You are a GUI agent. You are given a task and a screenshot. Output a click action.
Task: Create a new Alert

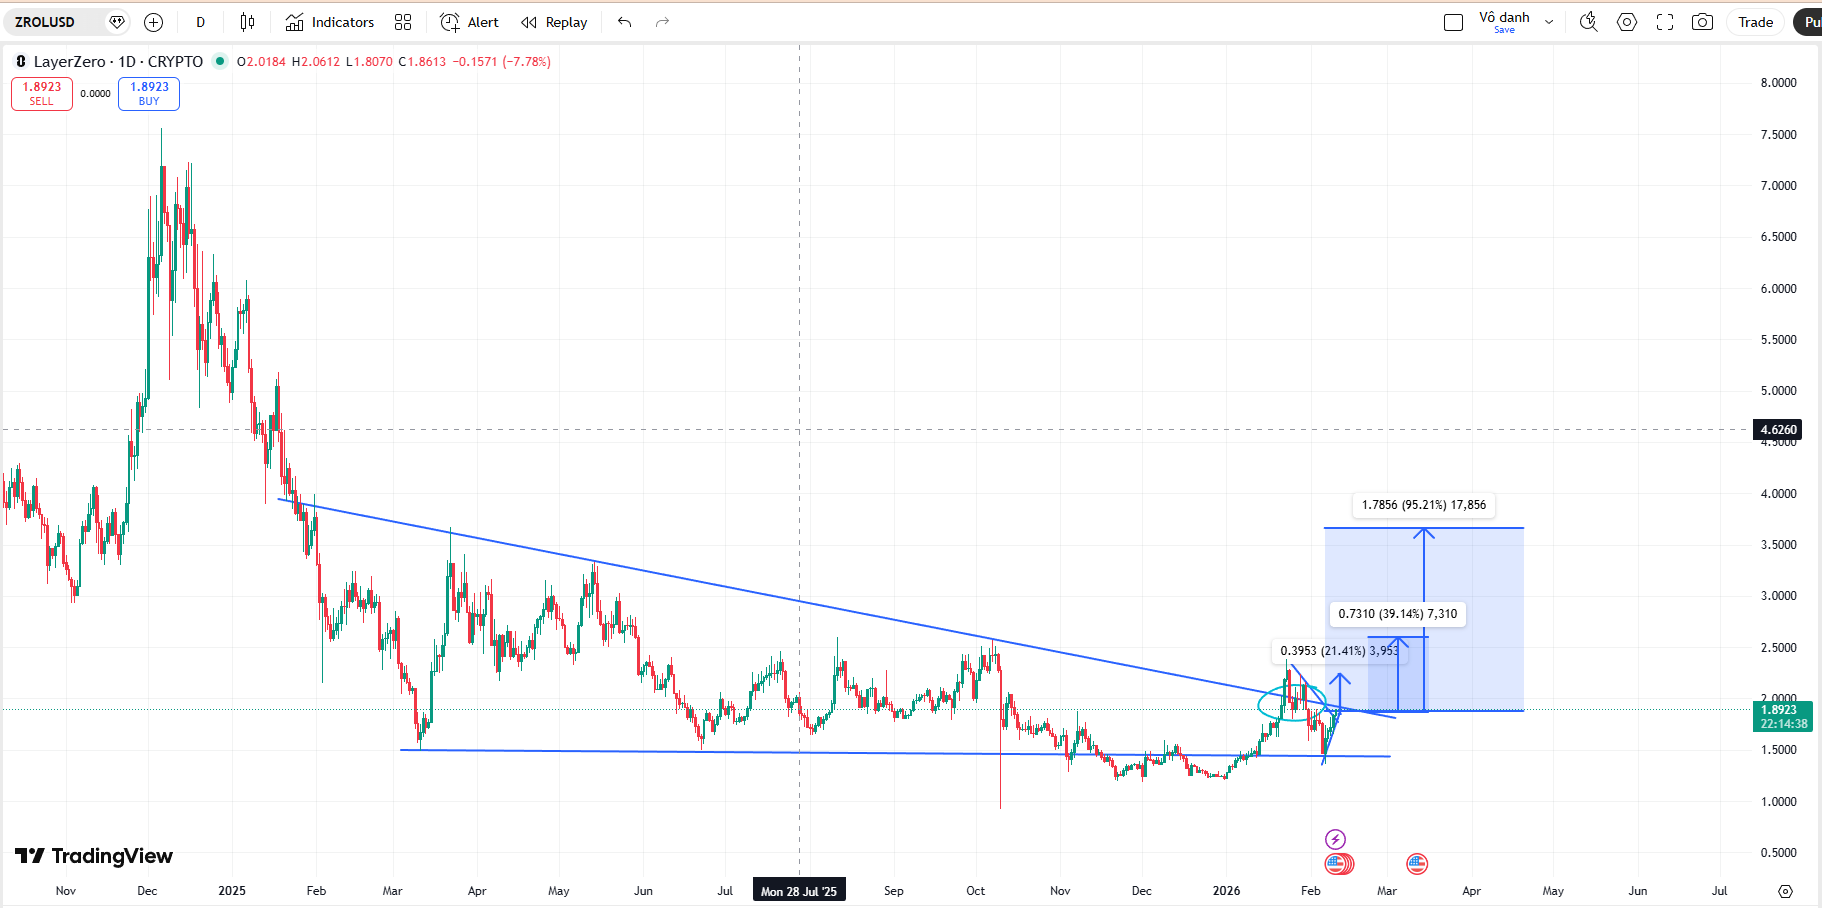pos(469,22)
